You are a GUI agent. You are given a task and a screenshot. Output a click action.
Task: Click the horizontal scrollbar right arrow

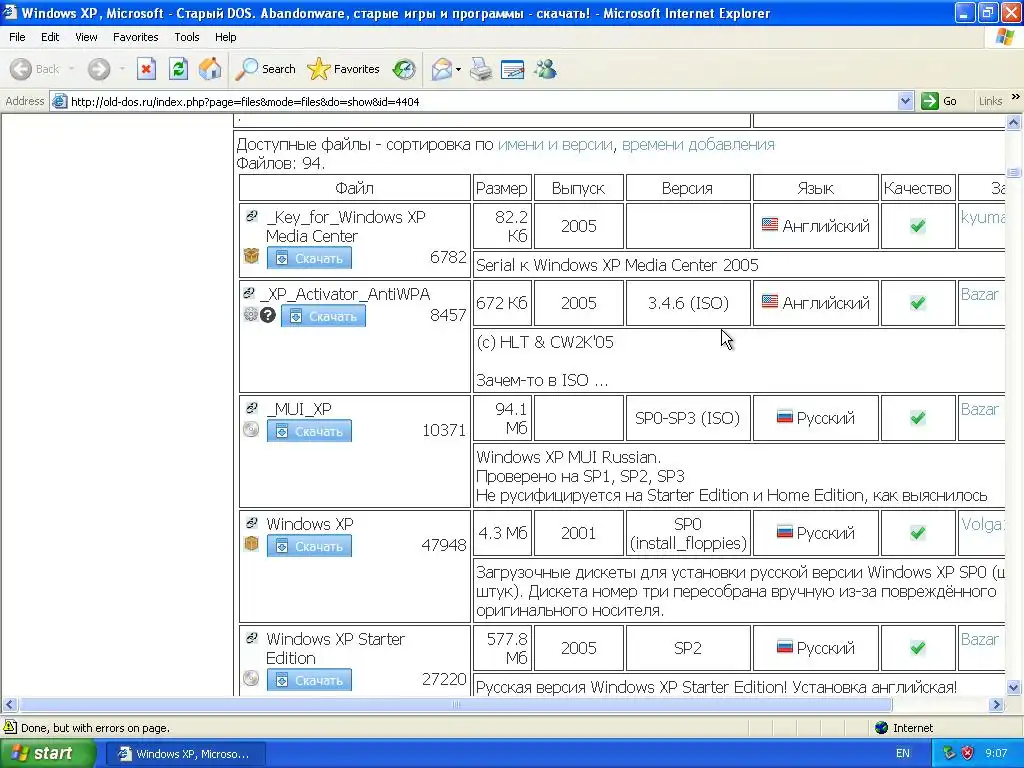pos(997,705)
